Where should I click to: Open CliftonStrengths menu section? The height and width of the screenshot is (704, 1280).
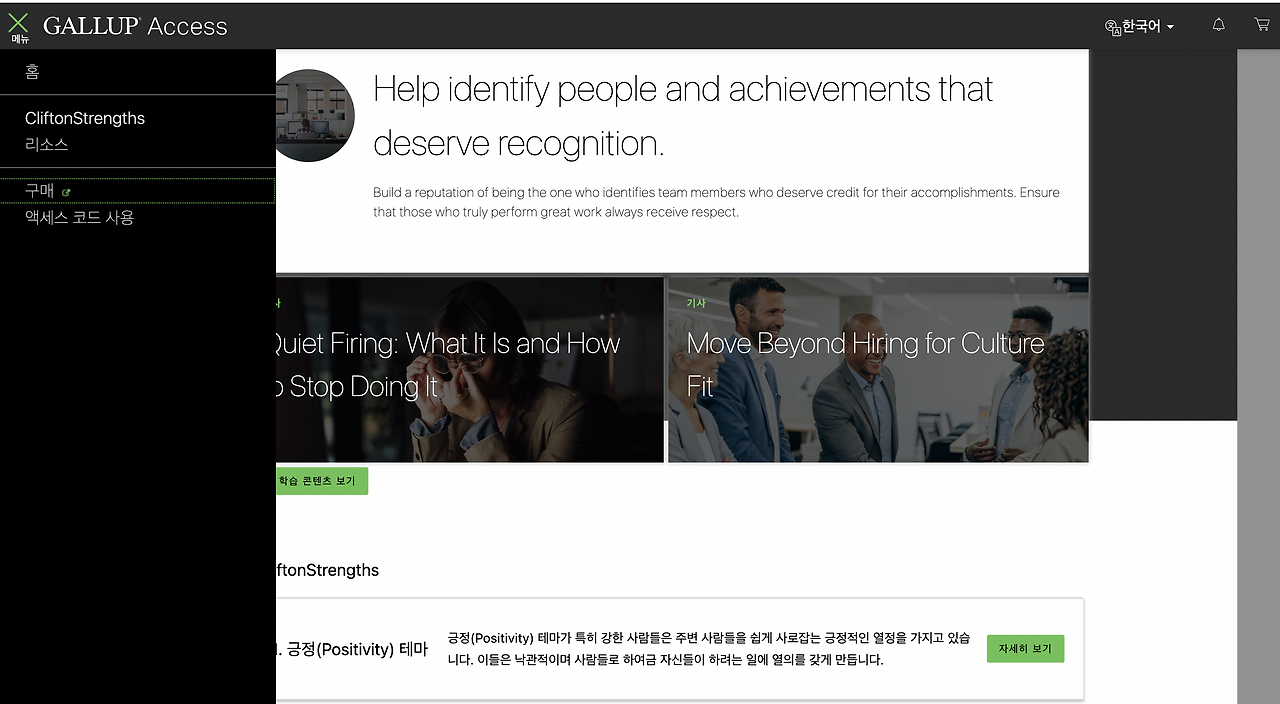pos(85,118)
